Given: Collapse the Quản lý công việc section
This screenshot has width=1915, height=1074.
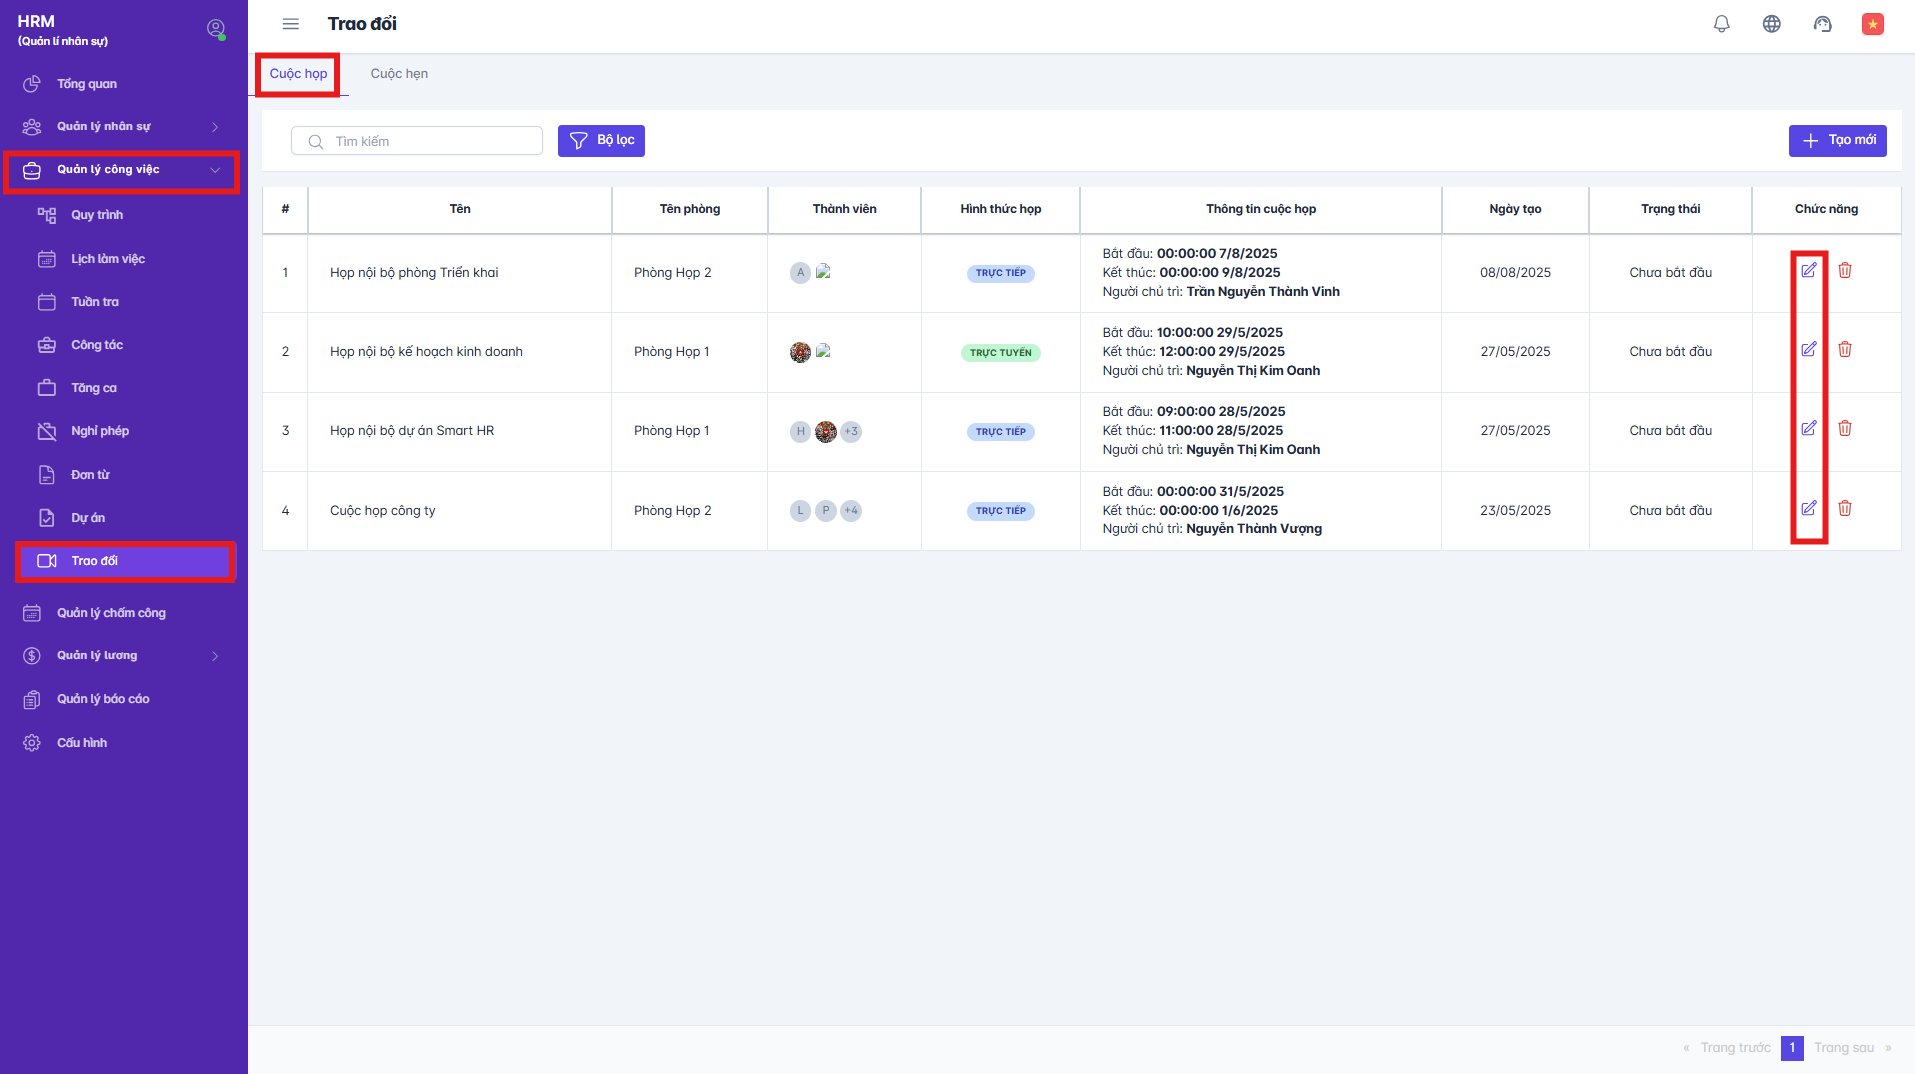Looking at the screenshot, I should 214,170.
